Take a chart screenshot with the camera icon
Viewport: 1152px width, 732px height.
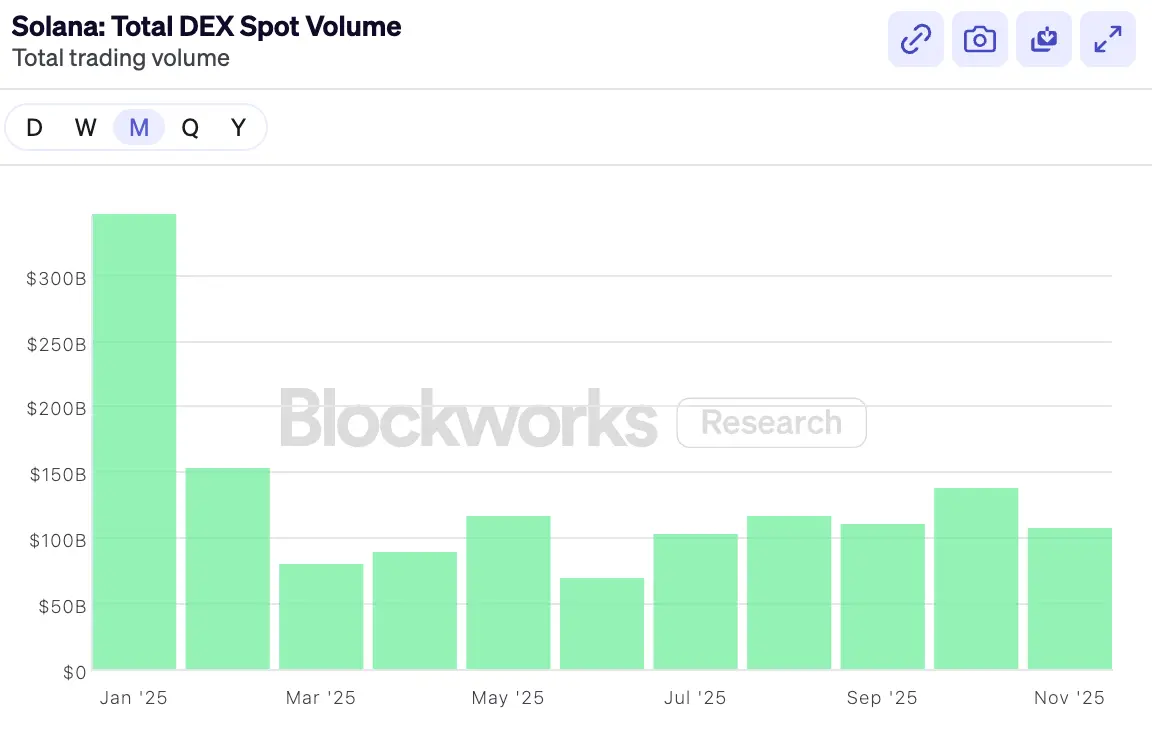coord(979,40)
